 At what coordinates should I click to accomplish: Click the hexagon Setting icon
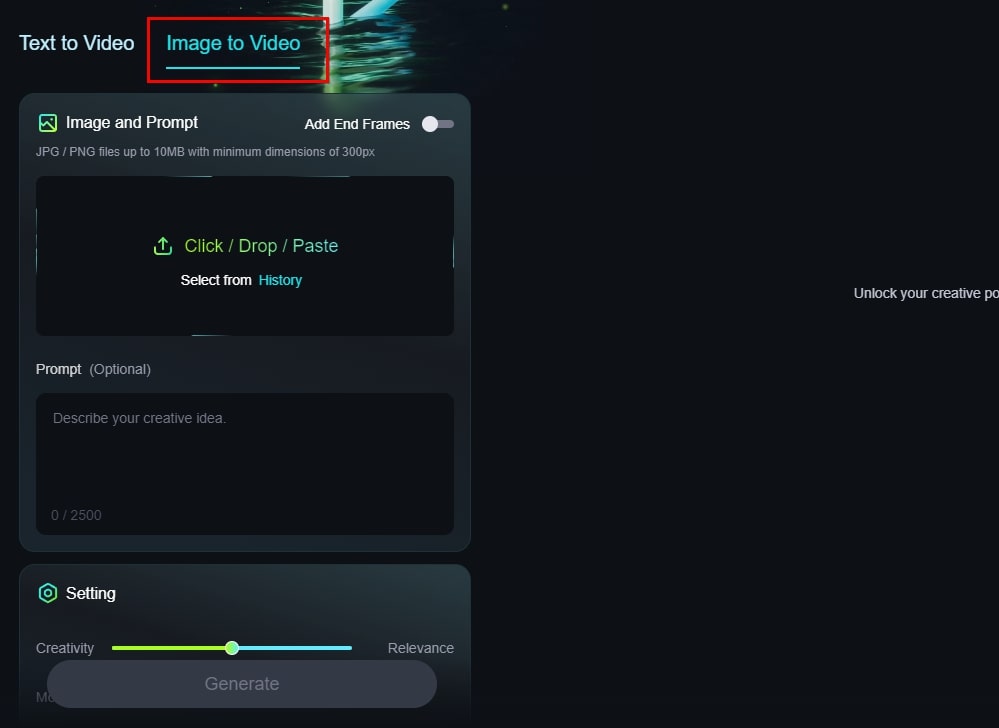click(48, 593)
